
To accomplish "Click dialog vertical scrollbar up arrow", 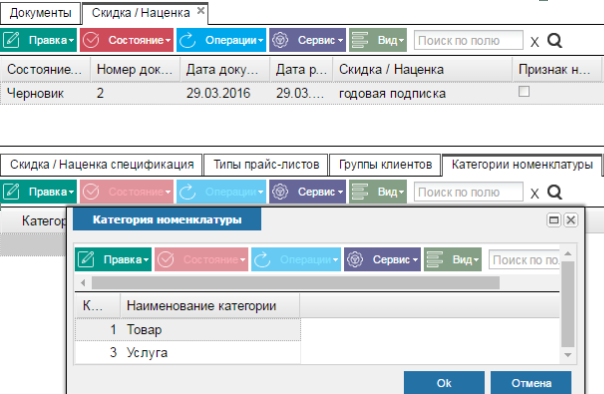I will tap(568, 253).
